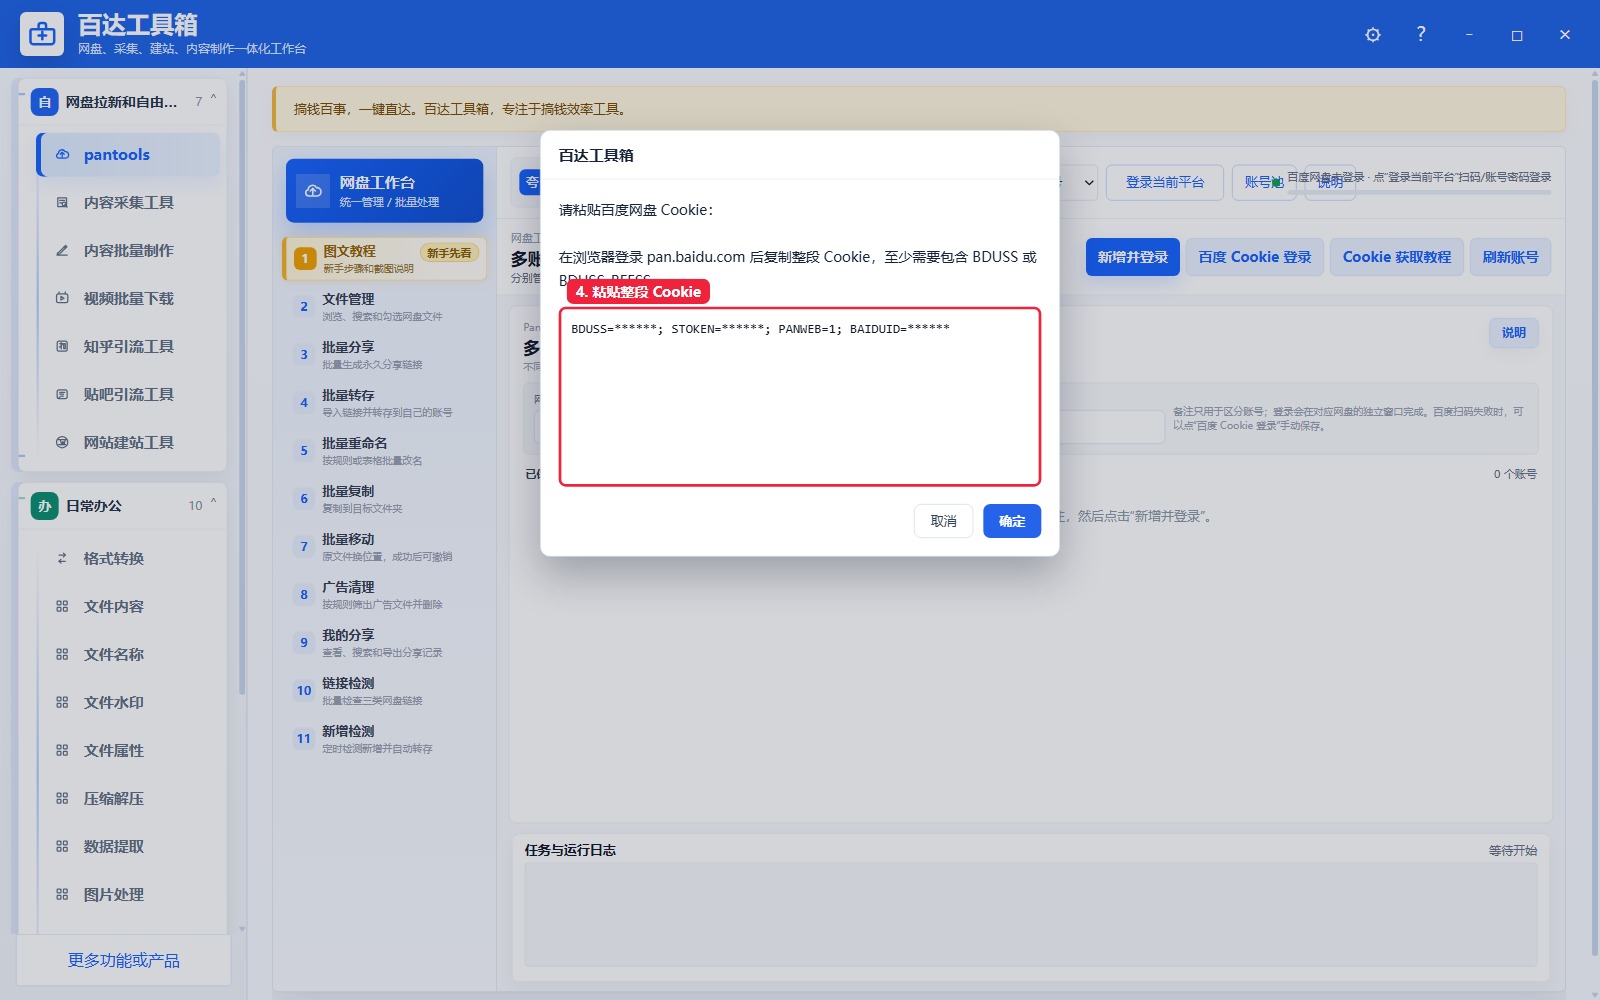Click the grid icon beside 压缩解压
The height and width of the screenshot is (1000, 1600).
click(62, 799)
